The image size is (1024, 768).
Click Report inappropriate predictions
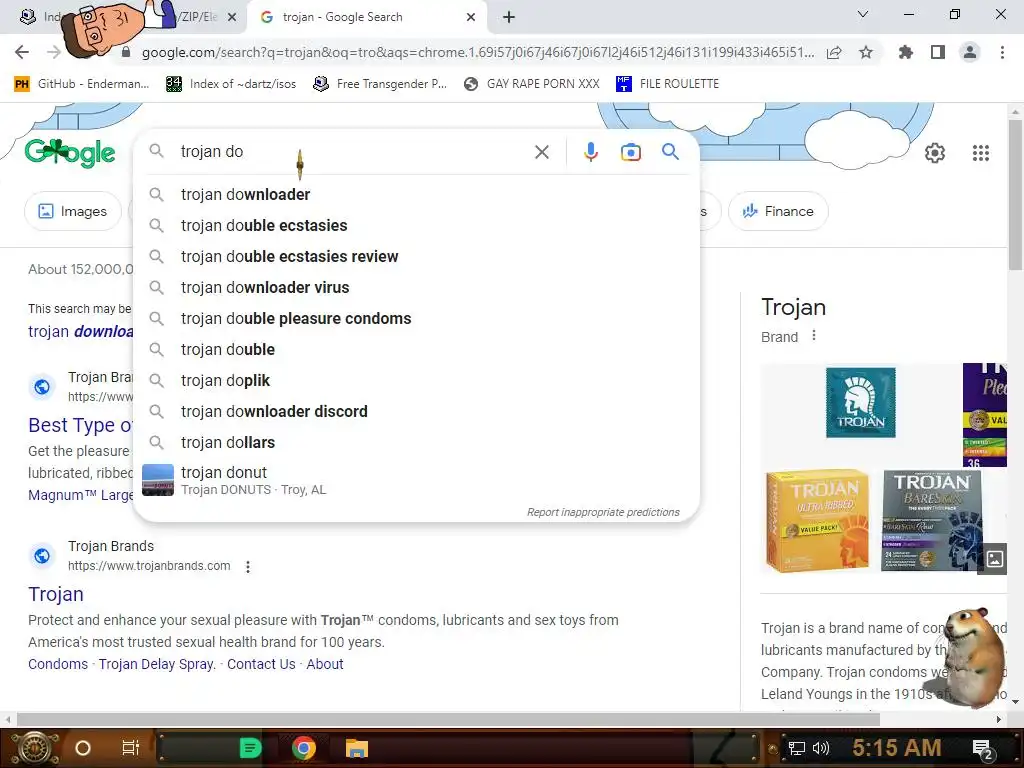point(603,512)
